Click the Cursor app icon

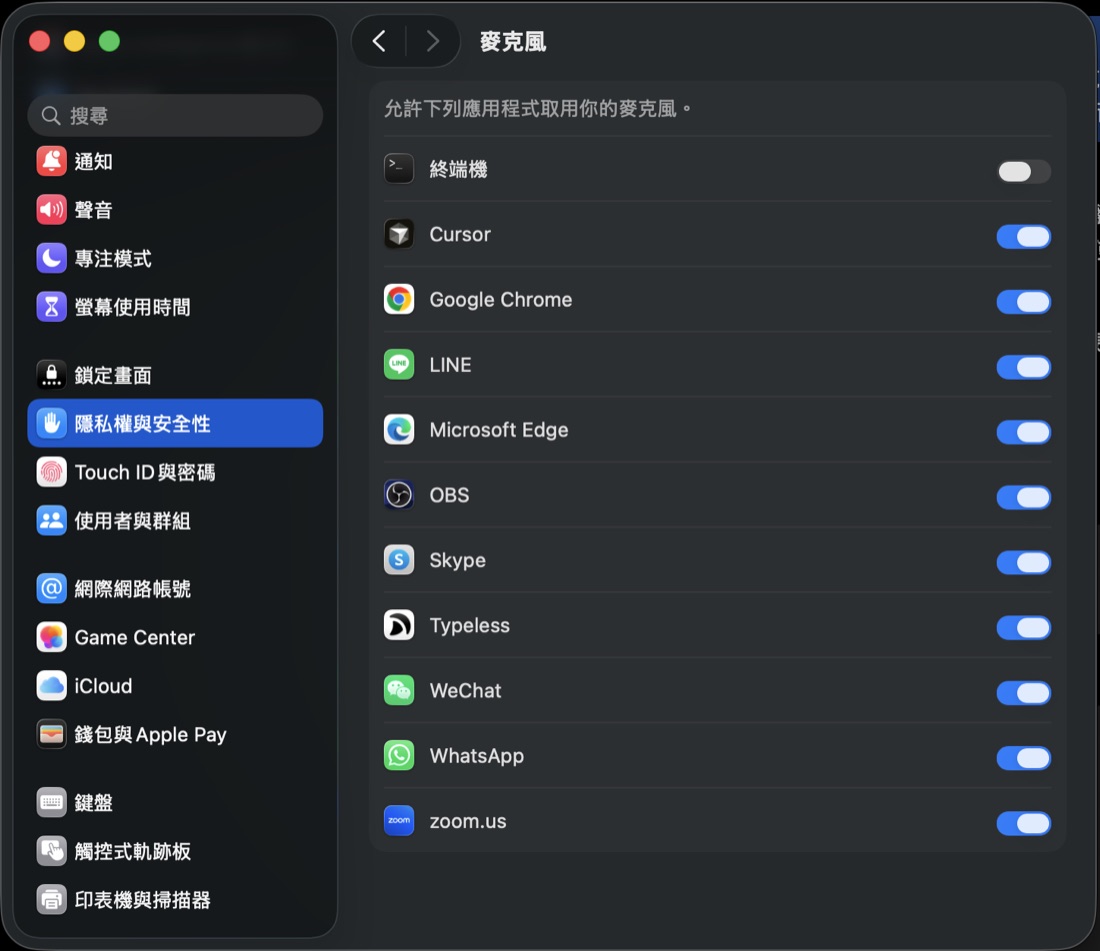[x=399, y=234]
